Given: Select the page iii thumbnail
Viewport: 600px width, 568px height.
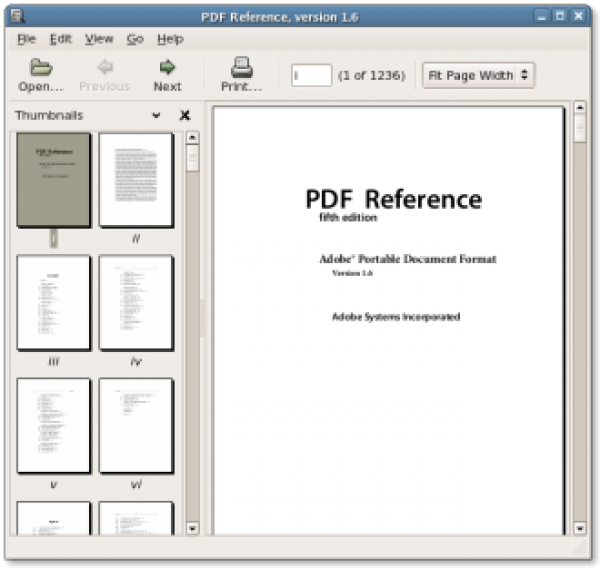Looking at the screenshot, I should (54, 303).
